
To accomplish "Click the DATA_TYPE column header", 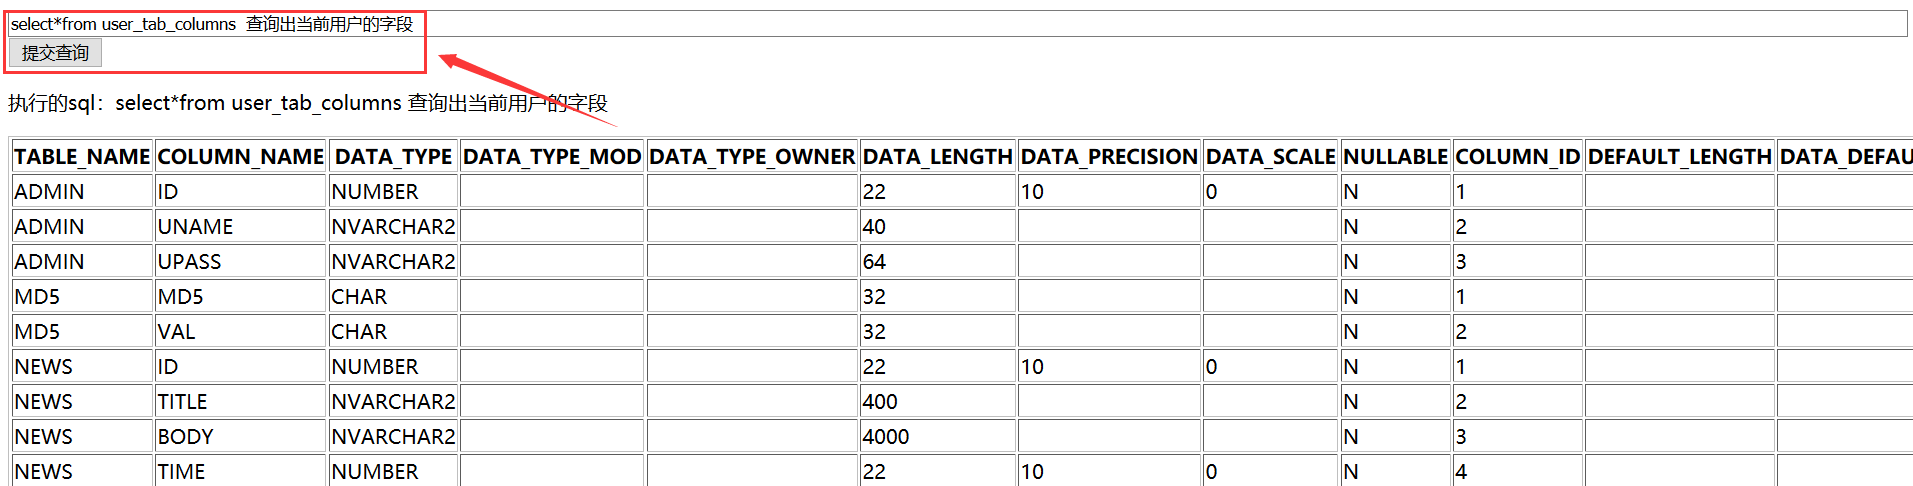I will (393, 157).
